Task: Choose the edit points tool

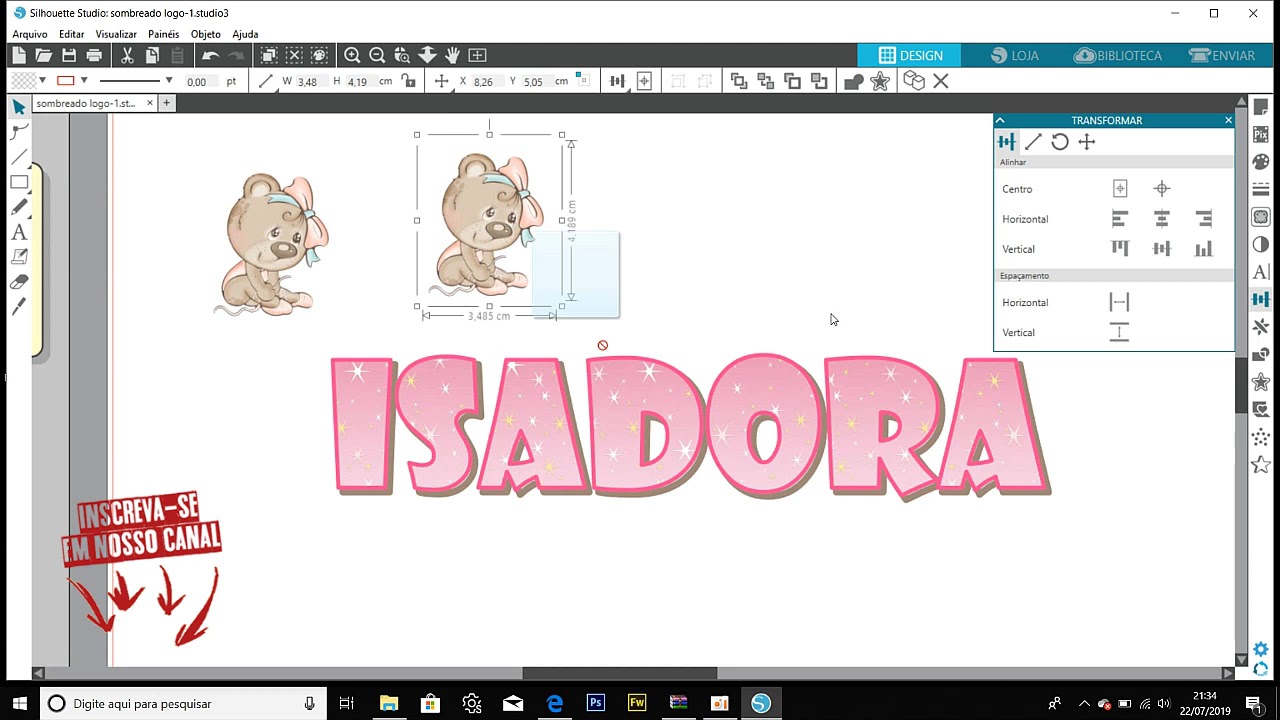Action: click(19, 132)
